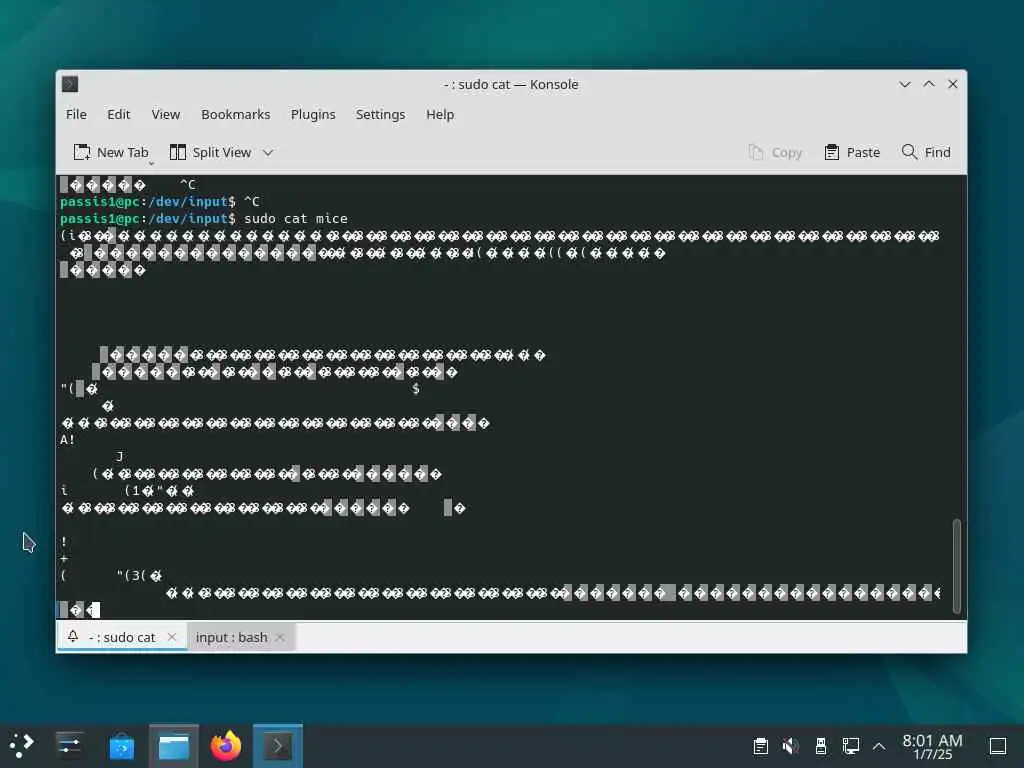
Task: Open Discover software center from taskbar
Action: coord(121,746)
